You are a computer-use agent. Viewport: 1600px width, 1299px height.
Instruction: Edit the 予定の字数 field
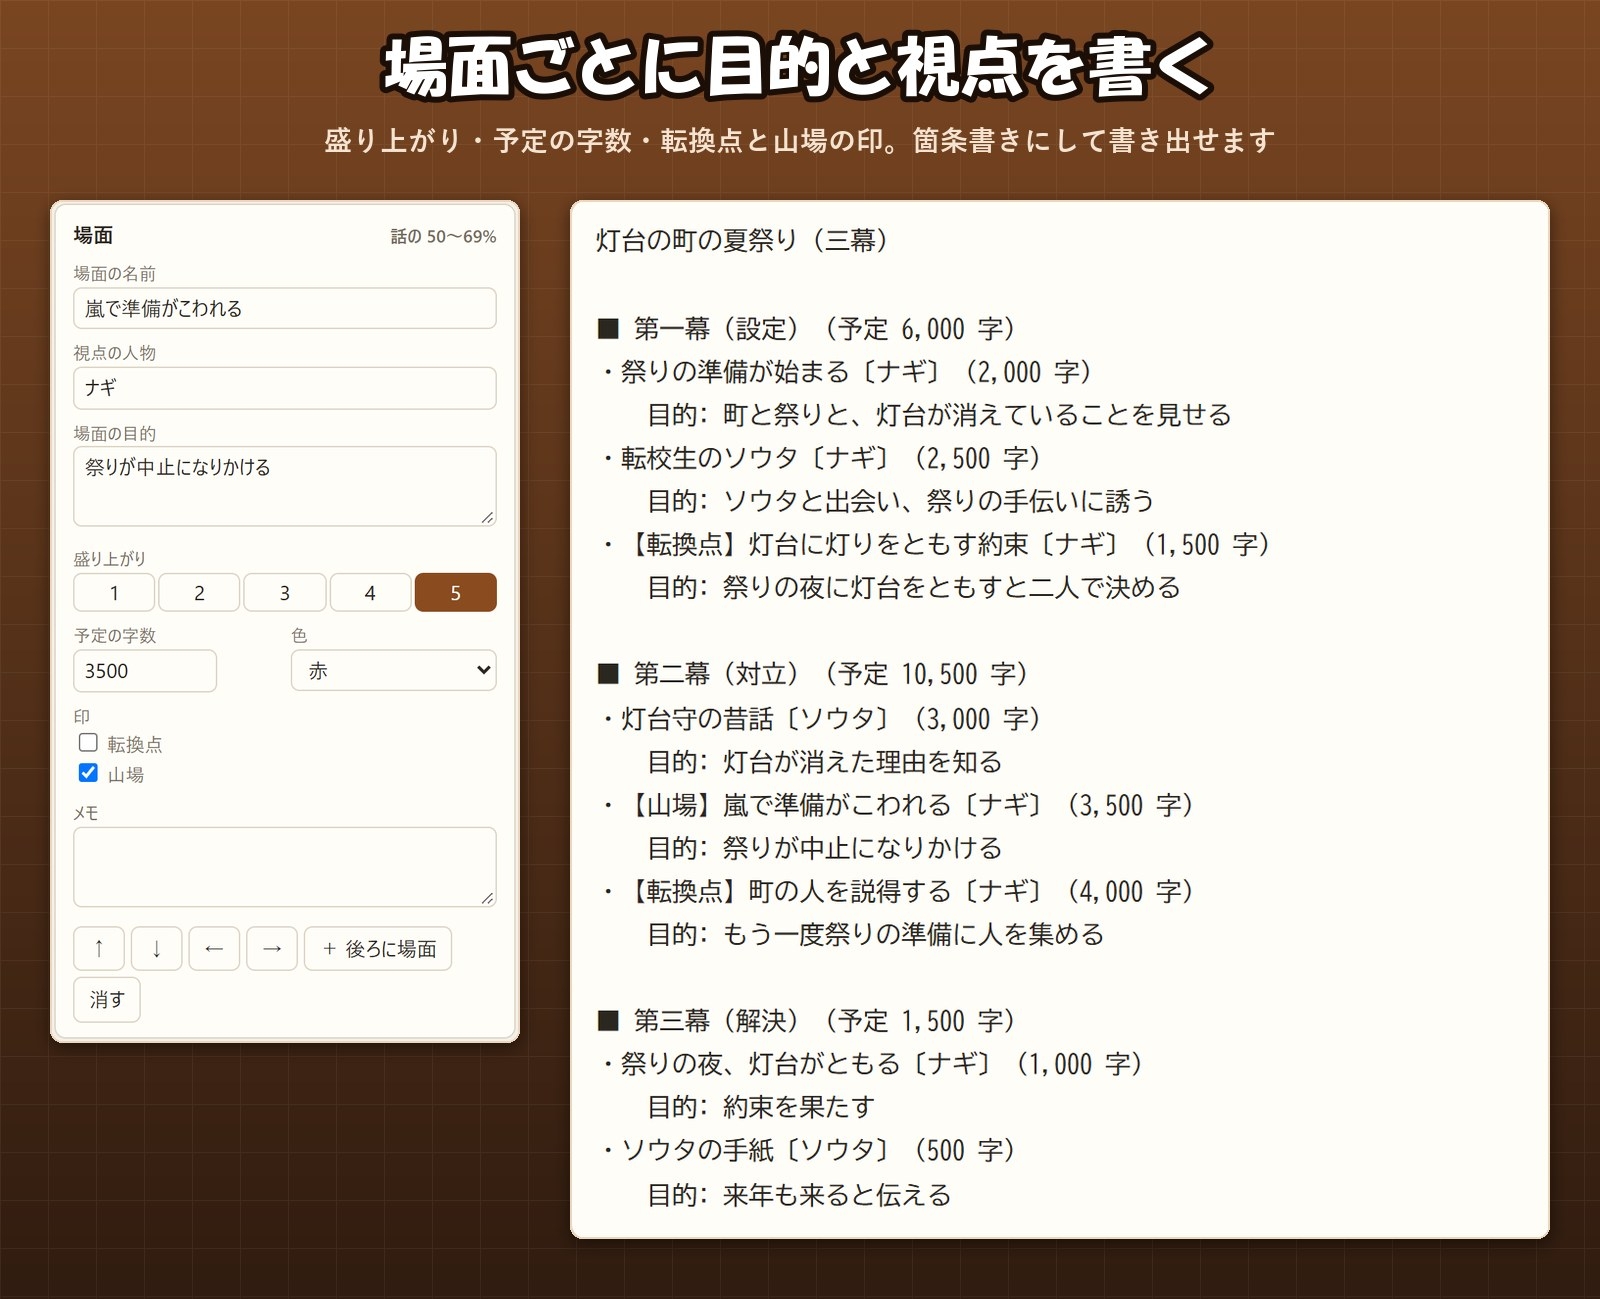pos(145,670)
